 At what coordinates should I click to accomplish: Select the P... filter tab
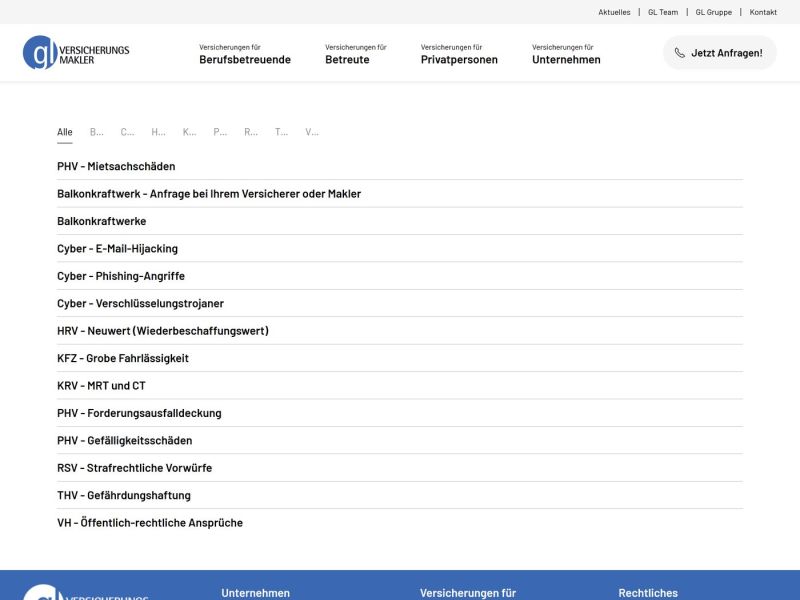(x=220, y=132)
